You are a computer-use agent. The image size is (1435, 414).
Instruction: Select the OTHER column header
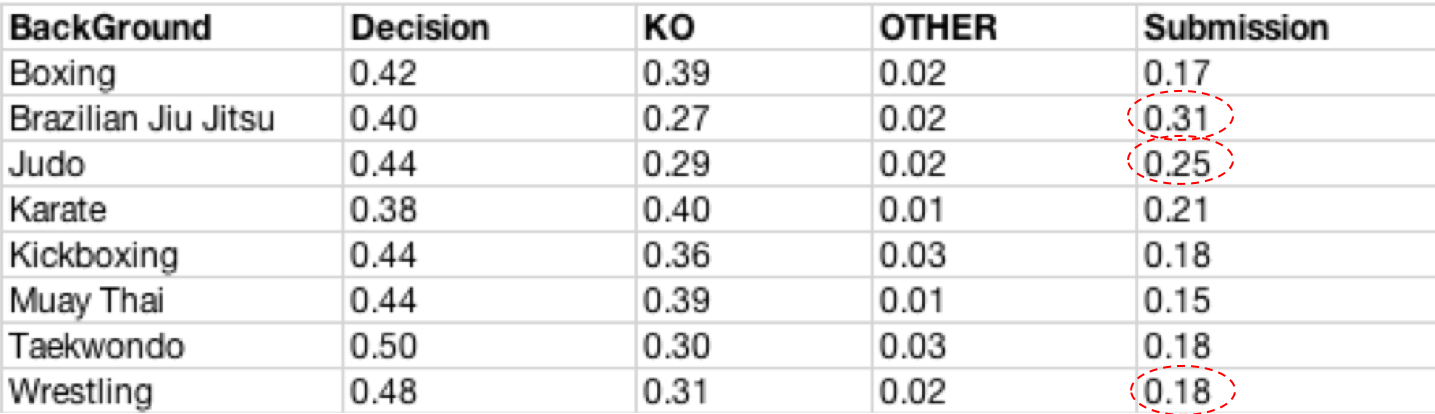(x=938, y=28)
